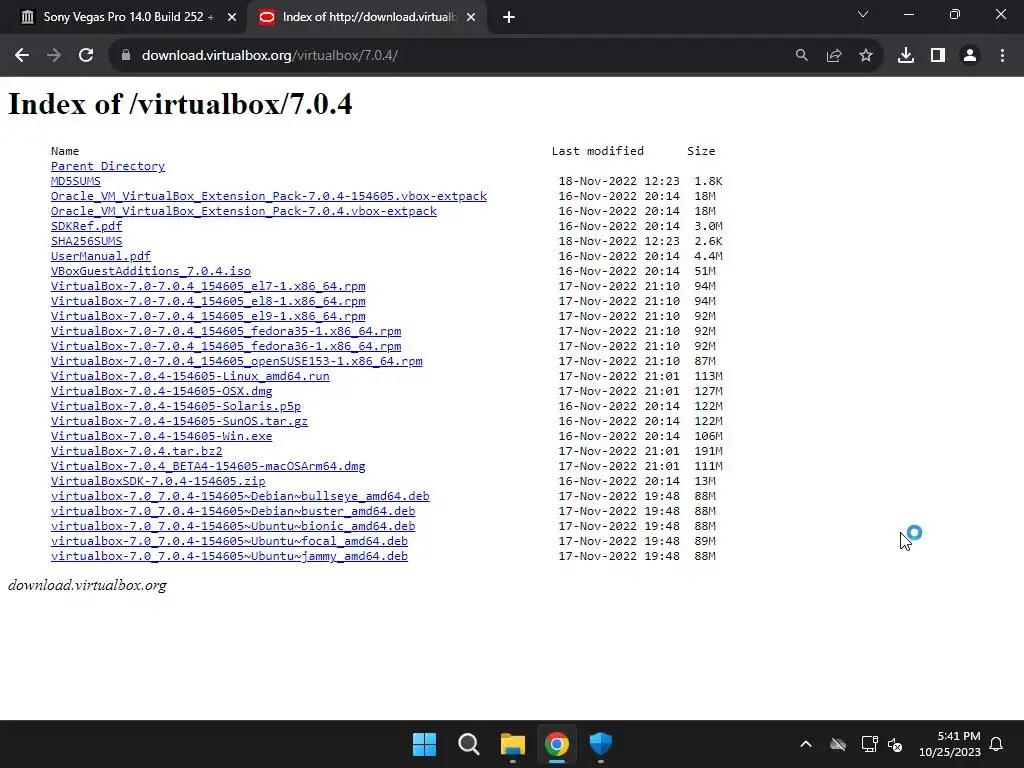The width and height of the screenshot is (1024, 768).
Task: Download the Debian~buster_amd64.deb package
Action: [233, 511]
